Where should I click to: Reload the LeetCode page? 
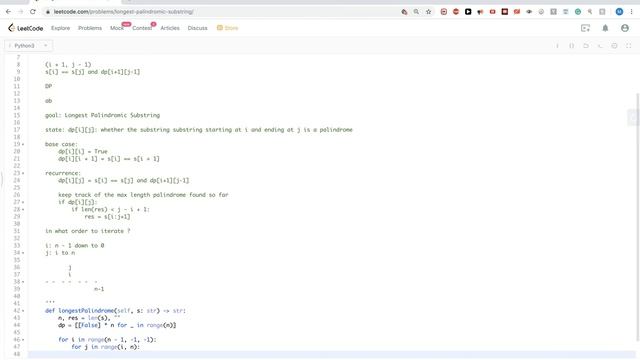33,12
